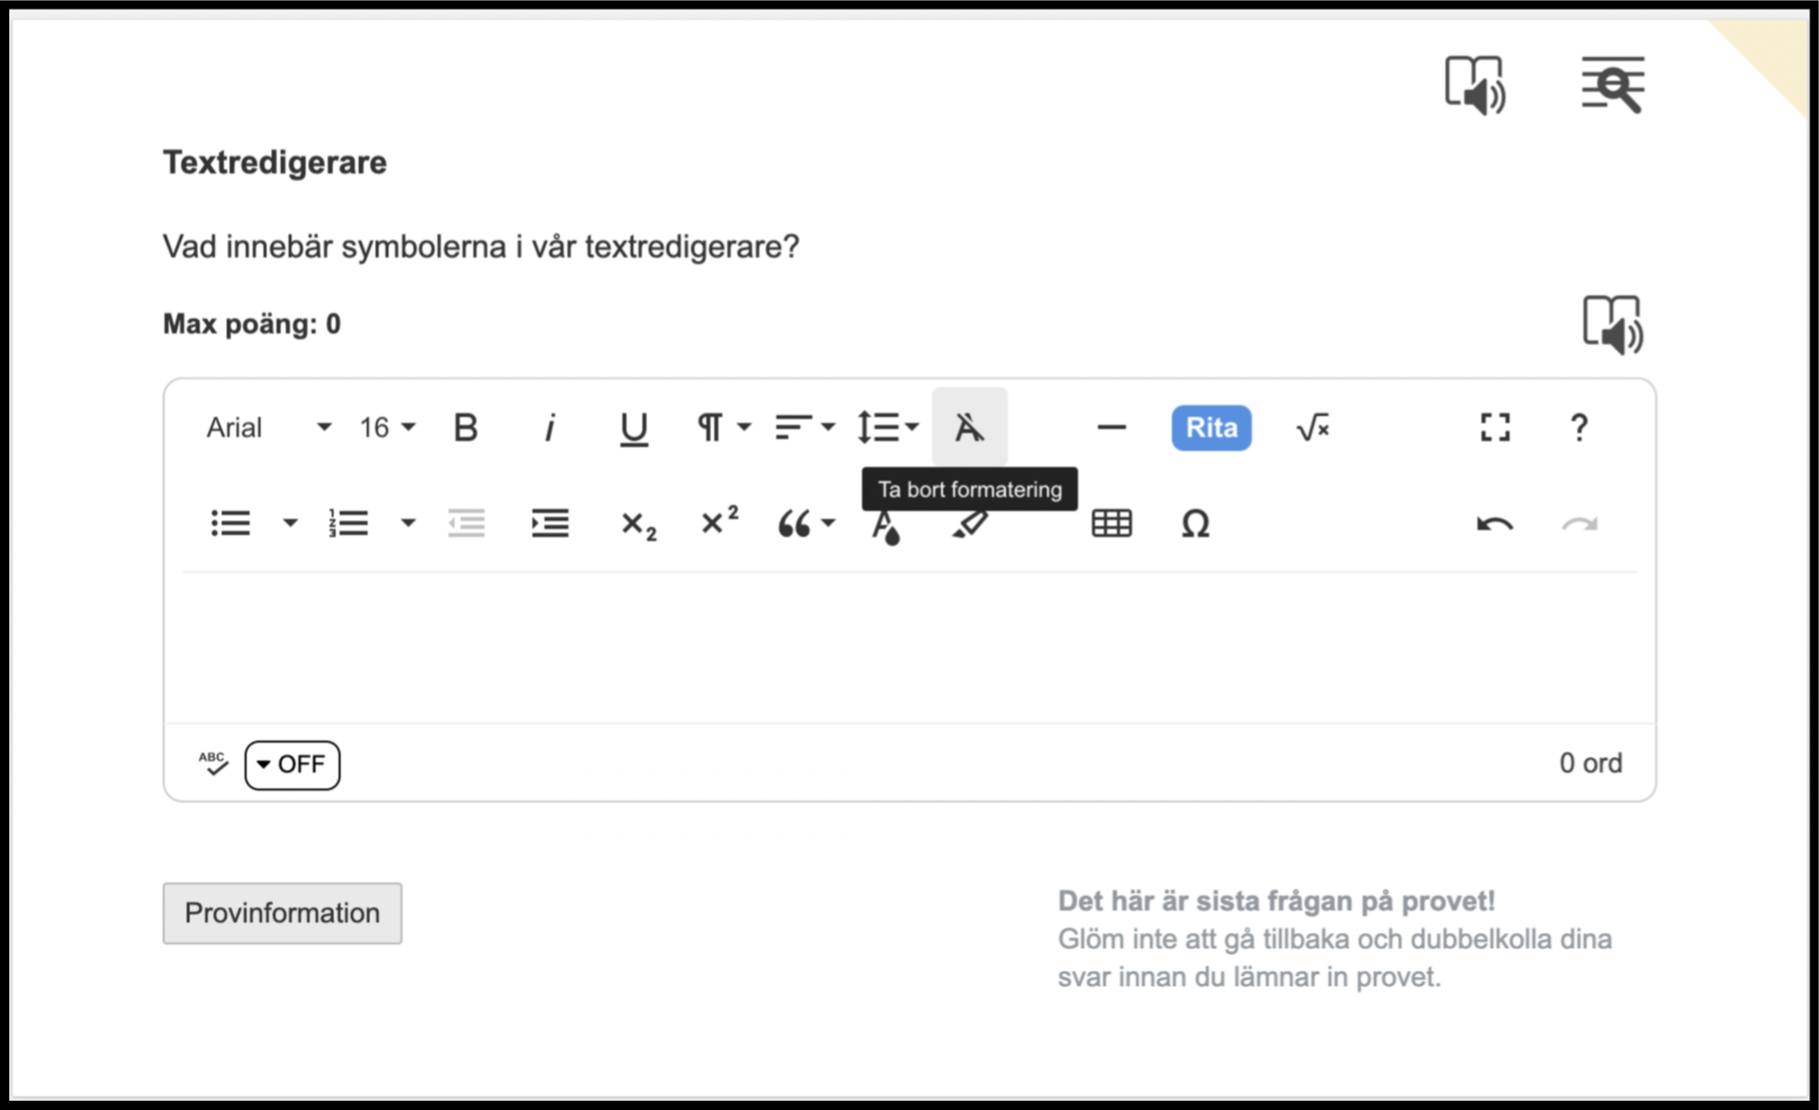Open paragraph format dropdown
The width and height of the screenshot is (1819, 1110).
coord(723,428)
